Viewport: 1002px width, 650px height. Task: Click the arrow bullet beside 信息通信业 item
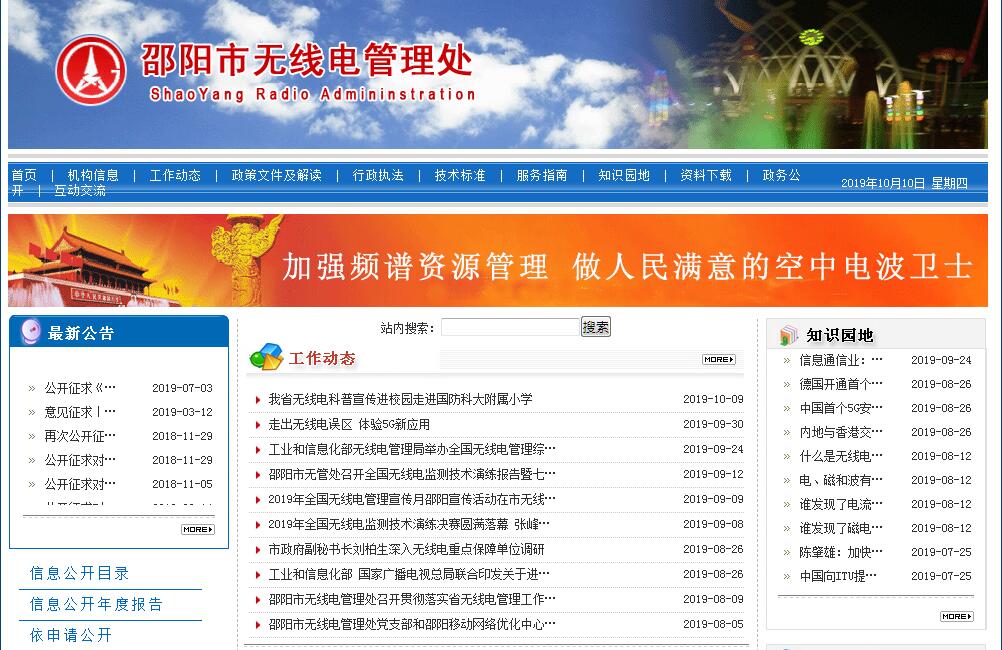787,361
